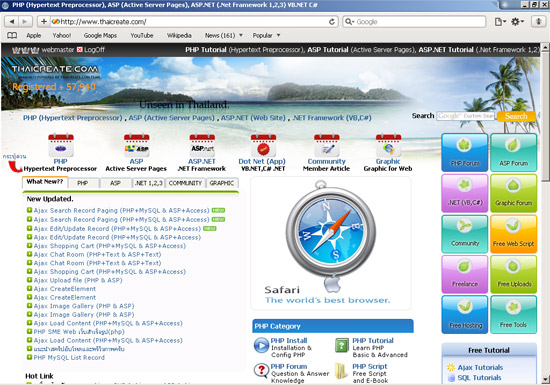Open the page menu icon
This screenshot has height=386, width=550.
[x=500, y=22]
